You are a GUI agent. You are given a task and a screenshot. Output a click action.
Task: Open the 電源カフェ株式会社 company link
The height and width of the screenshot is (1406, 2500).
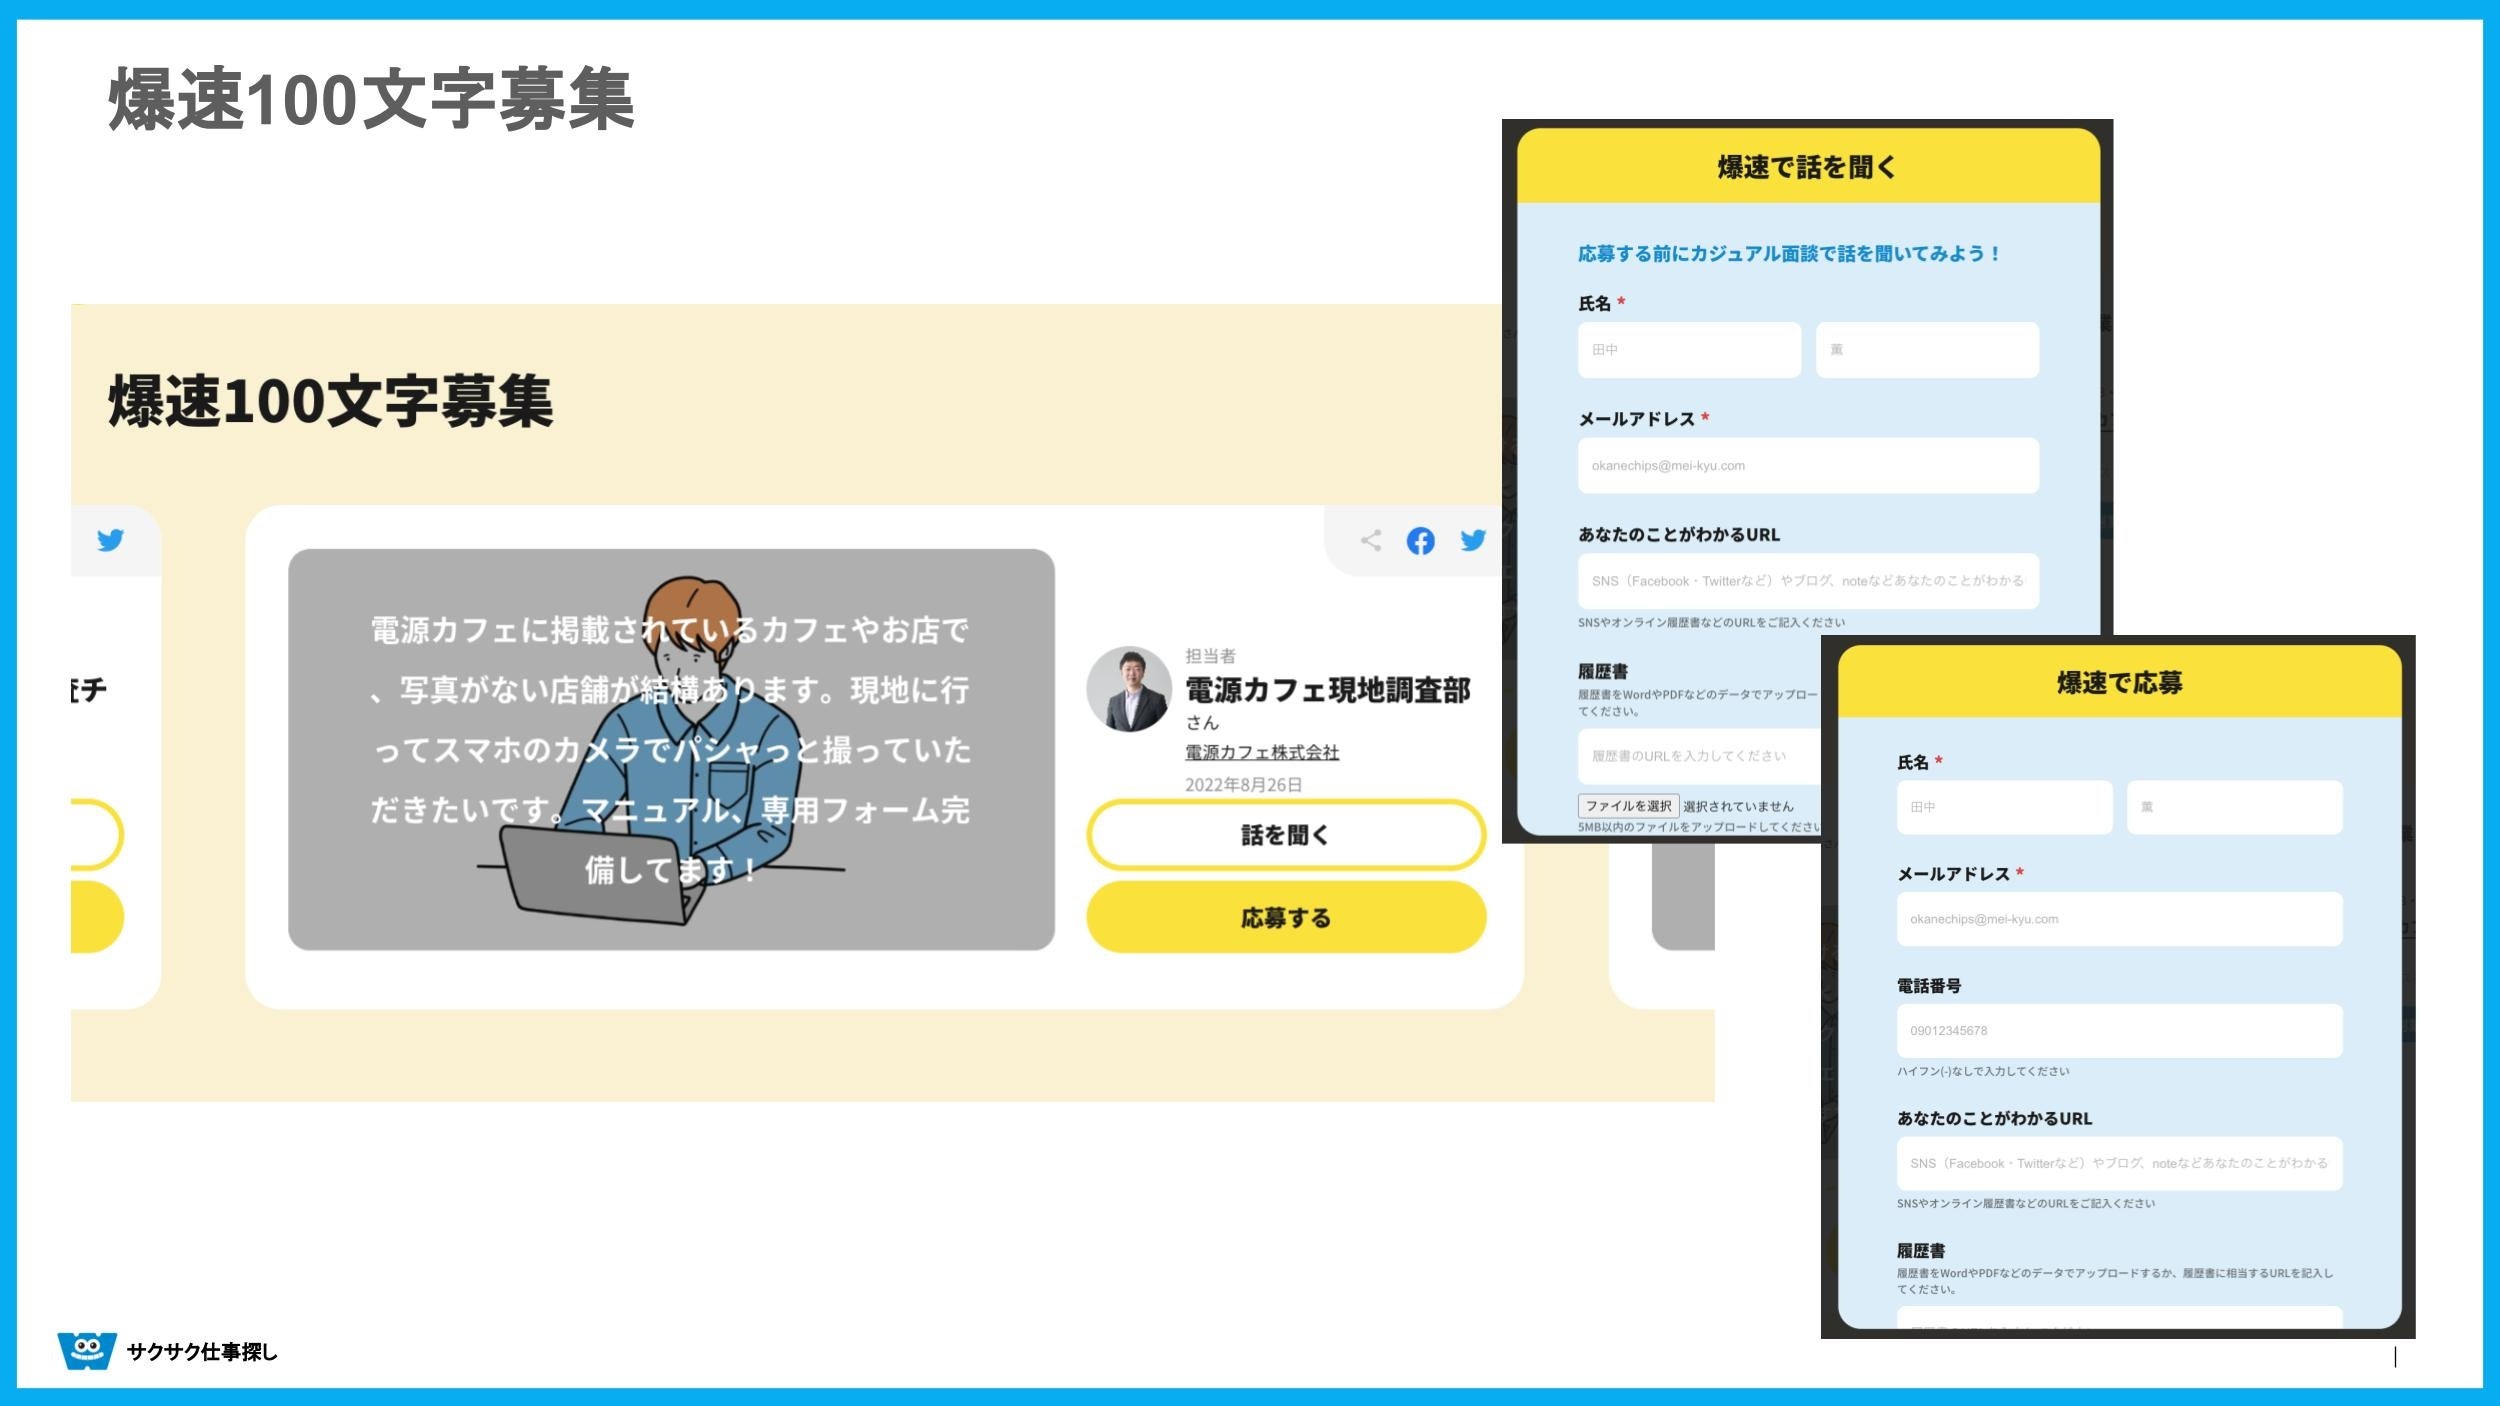pyautogui.click(x=1262, y=752)
